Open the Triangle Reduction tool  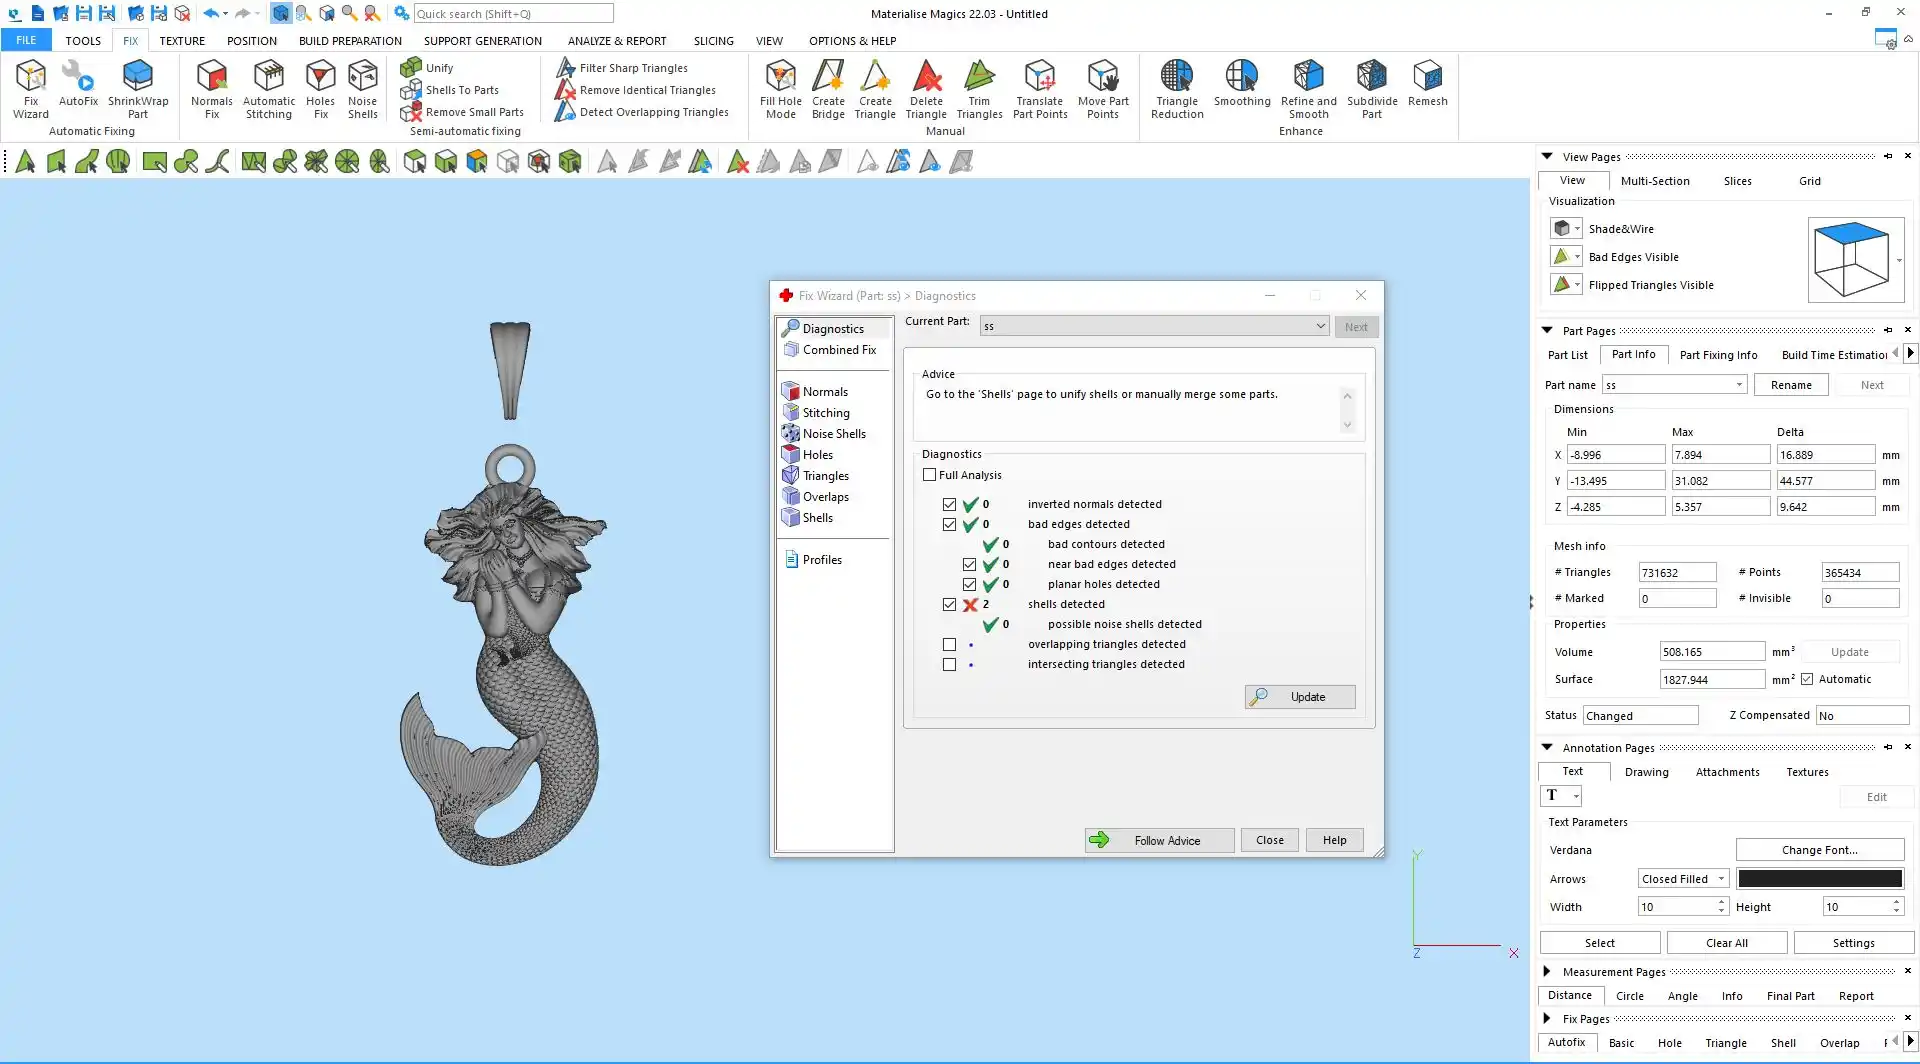coord(1176,88)
